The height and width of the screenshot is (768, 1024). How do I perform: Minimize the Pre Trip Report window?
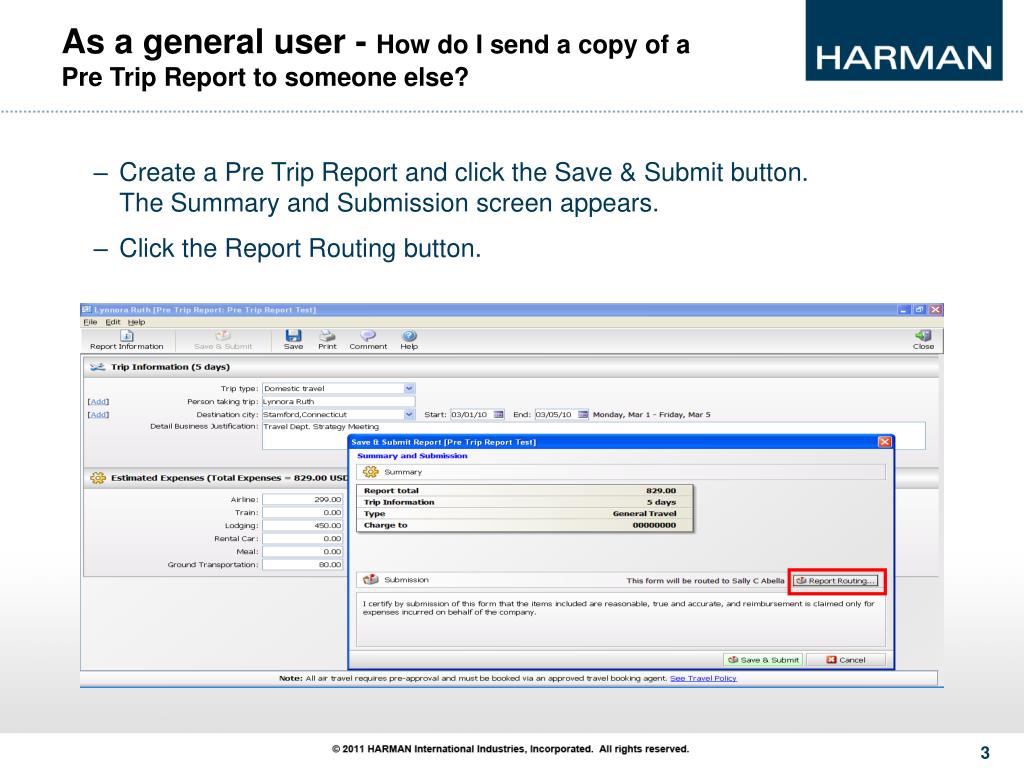click(904, 310)
